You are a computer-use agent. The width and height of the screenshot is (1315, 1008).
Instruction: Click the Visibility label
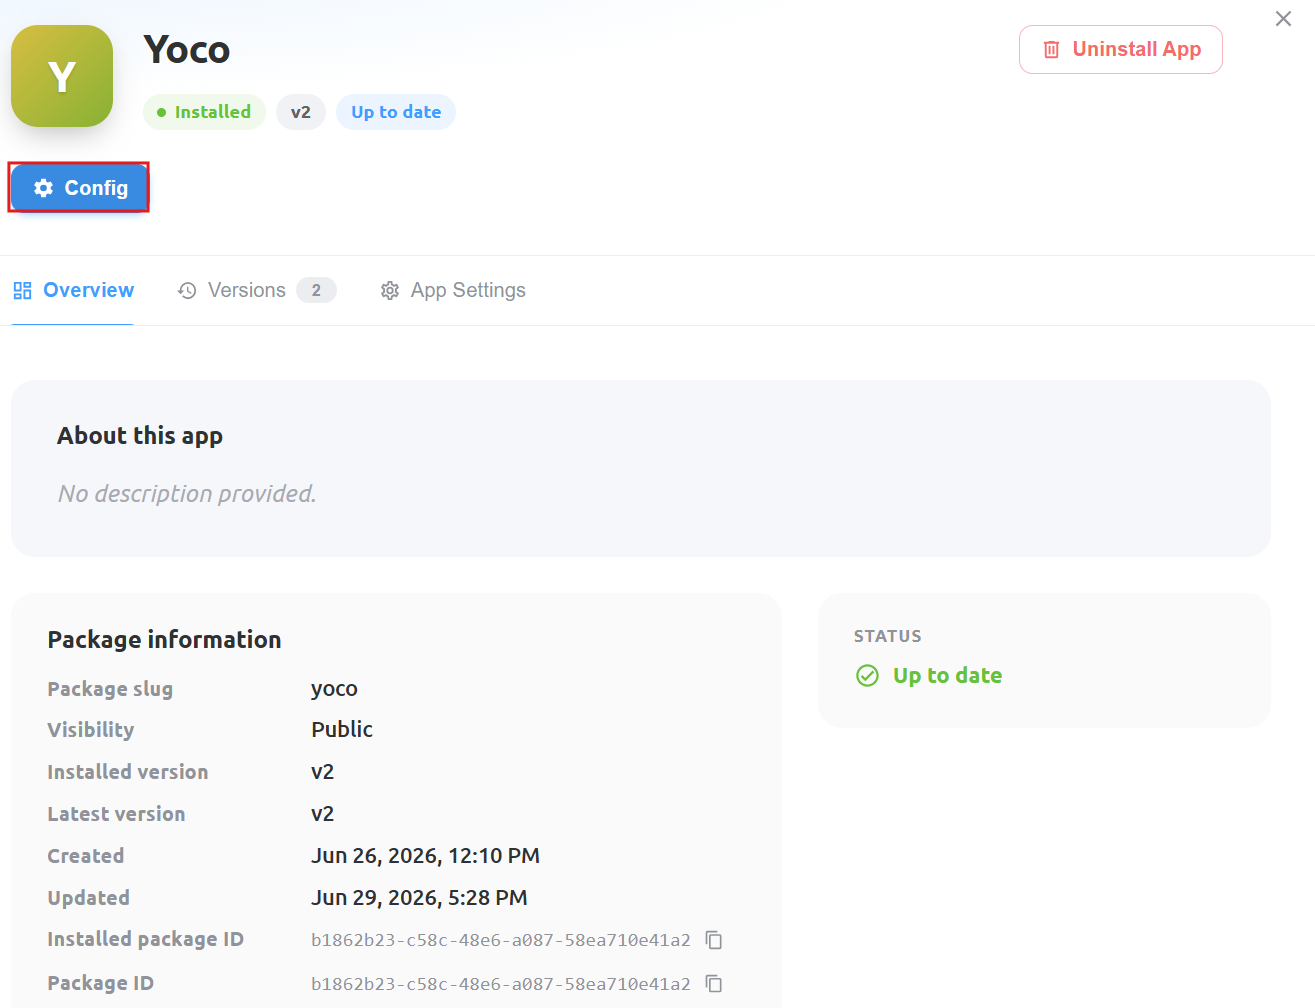coord(91,730)
